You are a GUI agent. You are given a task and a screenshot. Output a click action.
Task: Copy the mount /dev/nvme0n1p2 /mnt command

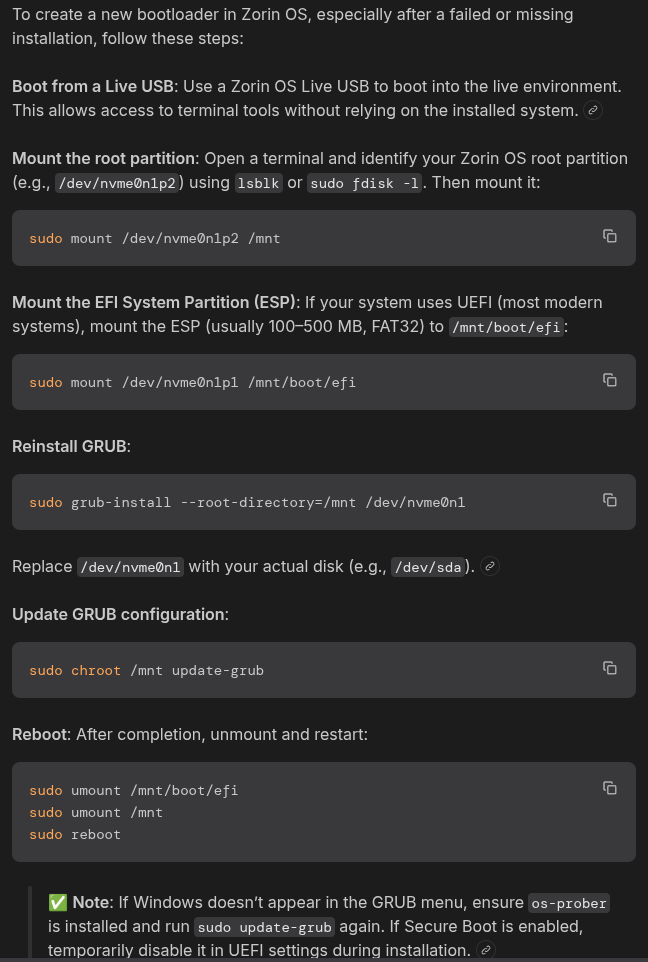(x=609, y=236)
